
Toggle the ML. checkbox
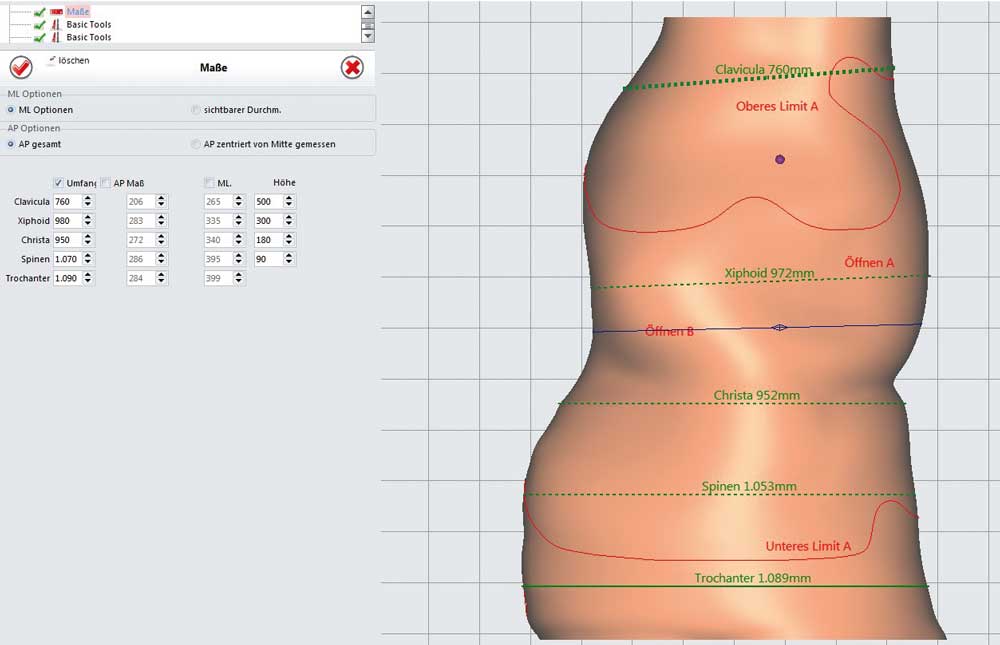coord(209,182)
